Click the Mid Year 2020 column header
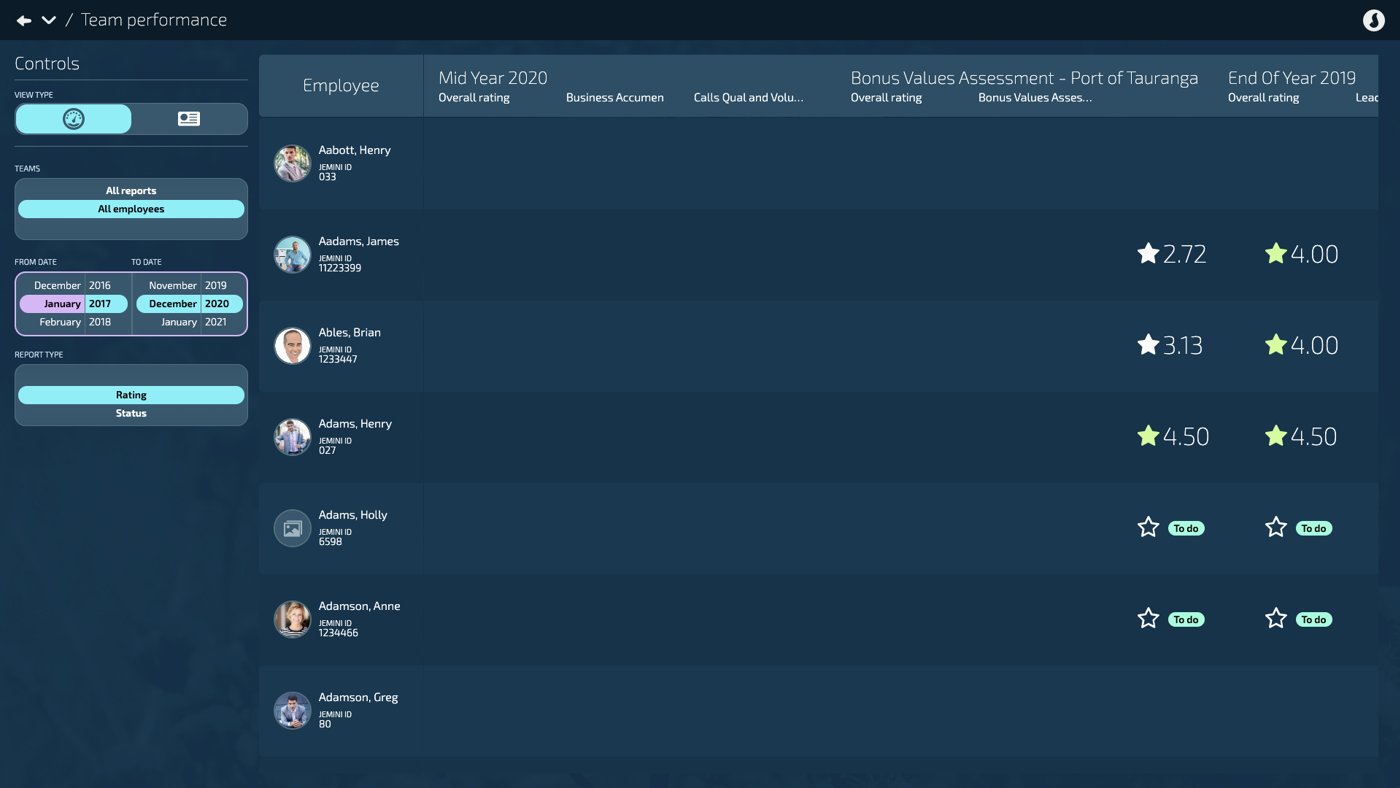 coord(493,78)
